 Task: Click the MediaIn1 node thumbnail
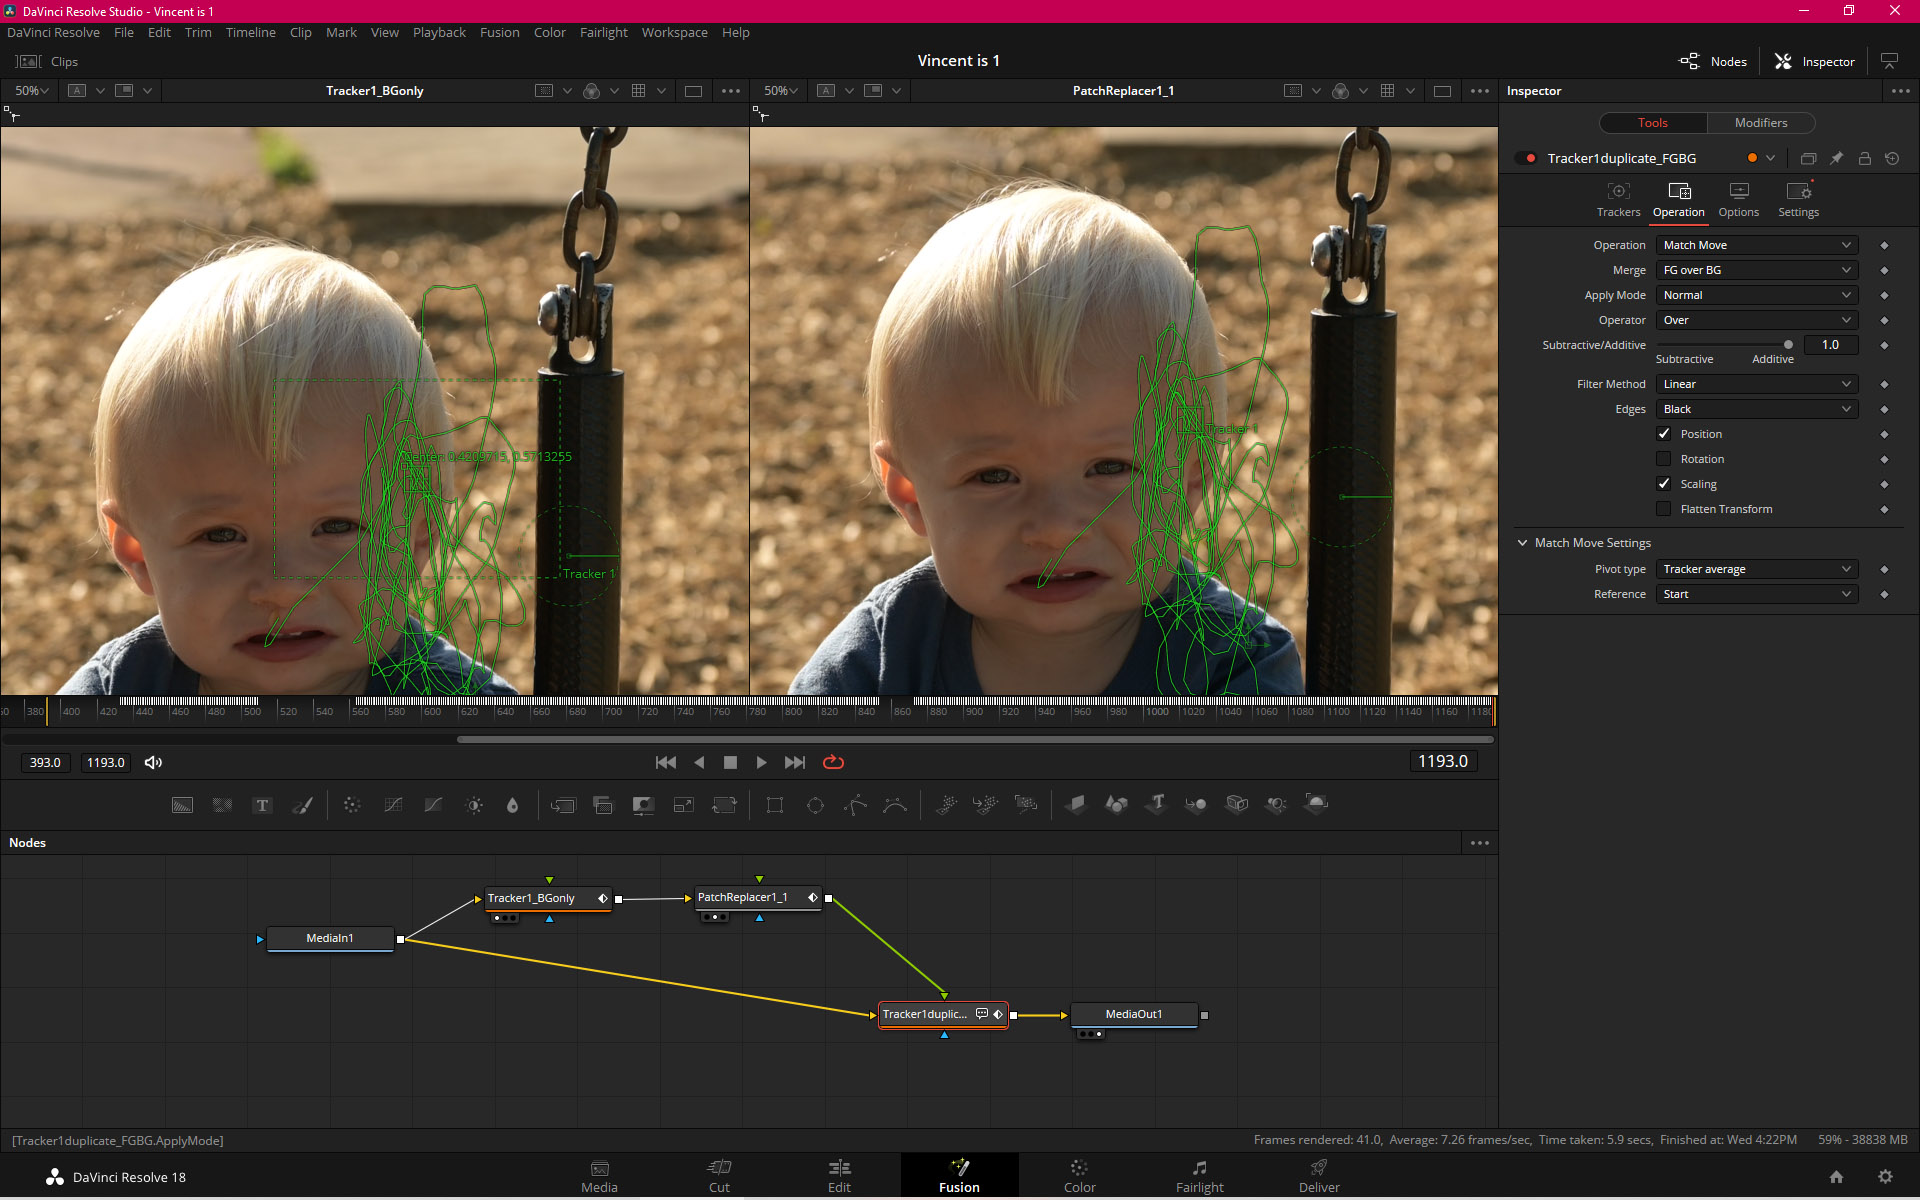click(328, 937)
